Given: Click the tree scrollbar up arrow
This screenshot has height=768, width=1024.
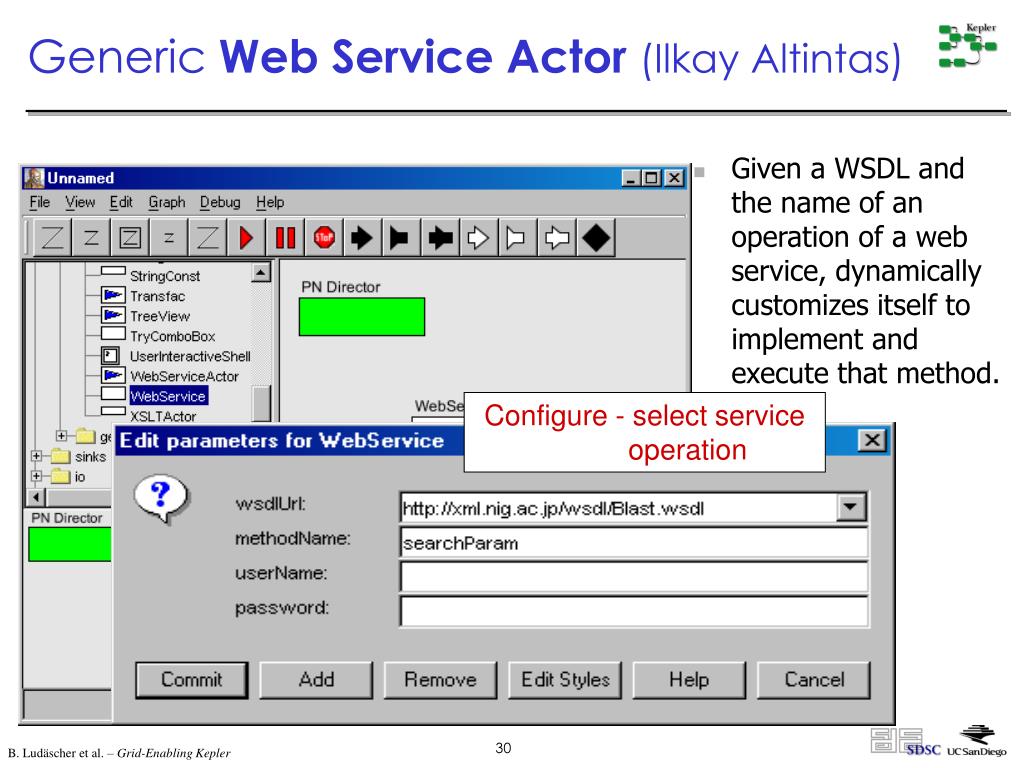Looking at the screenshot, I should coord(261,272).
